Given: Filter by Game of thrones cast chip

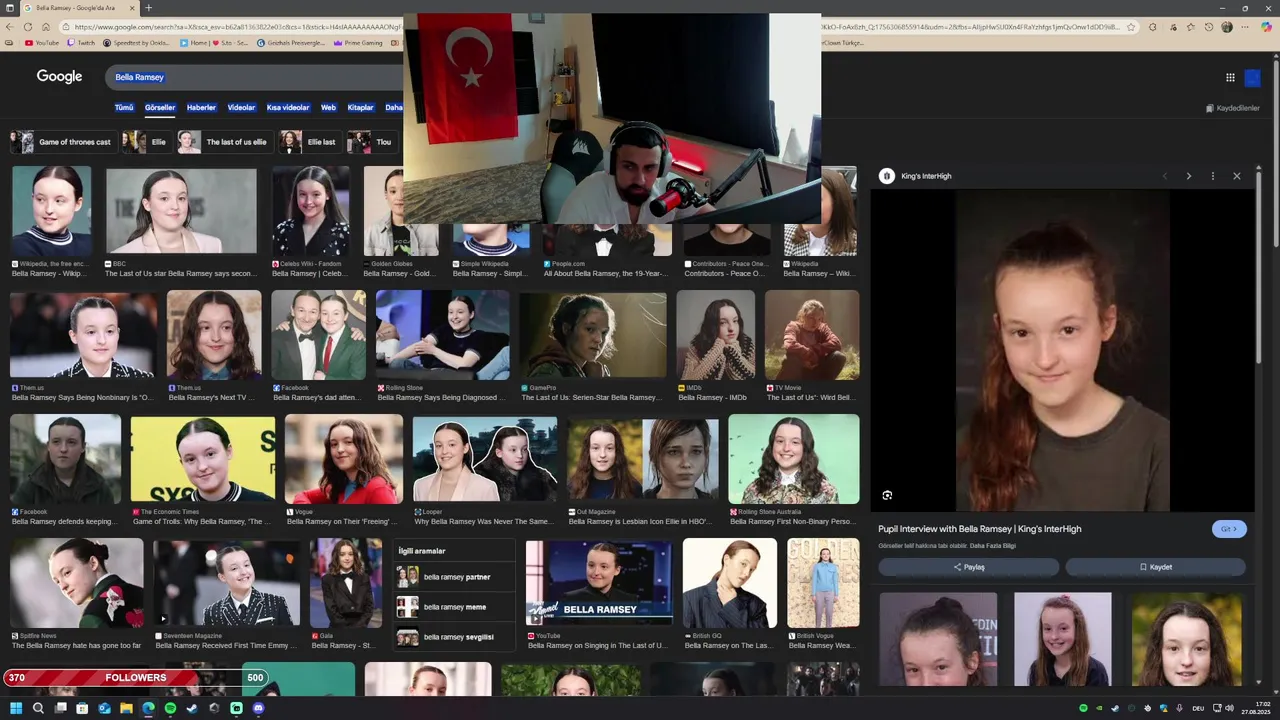Looking at the screenshot, I should 63,142.
